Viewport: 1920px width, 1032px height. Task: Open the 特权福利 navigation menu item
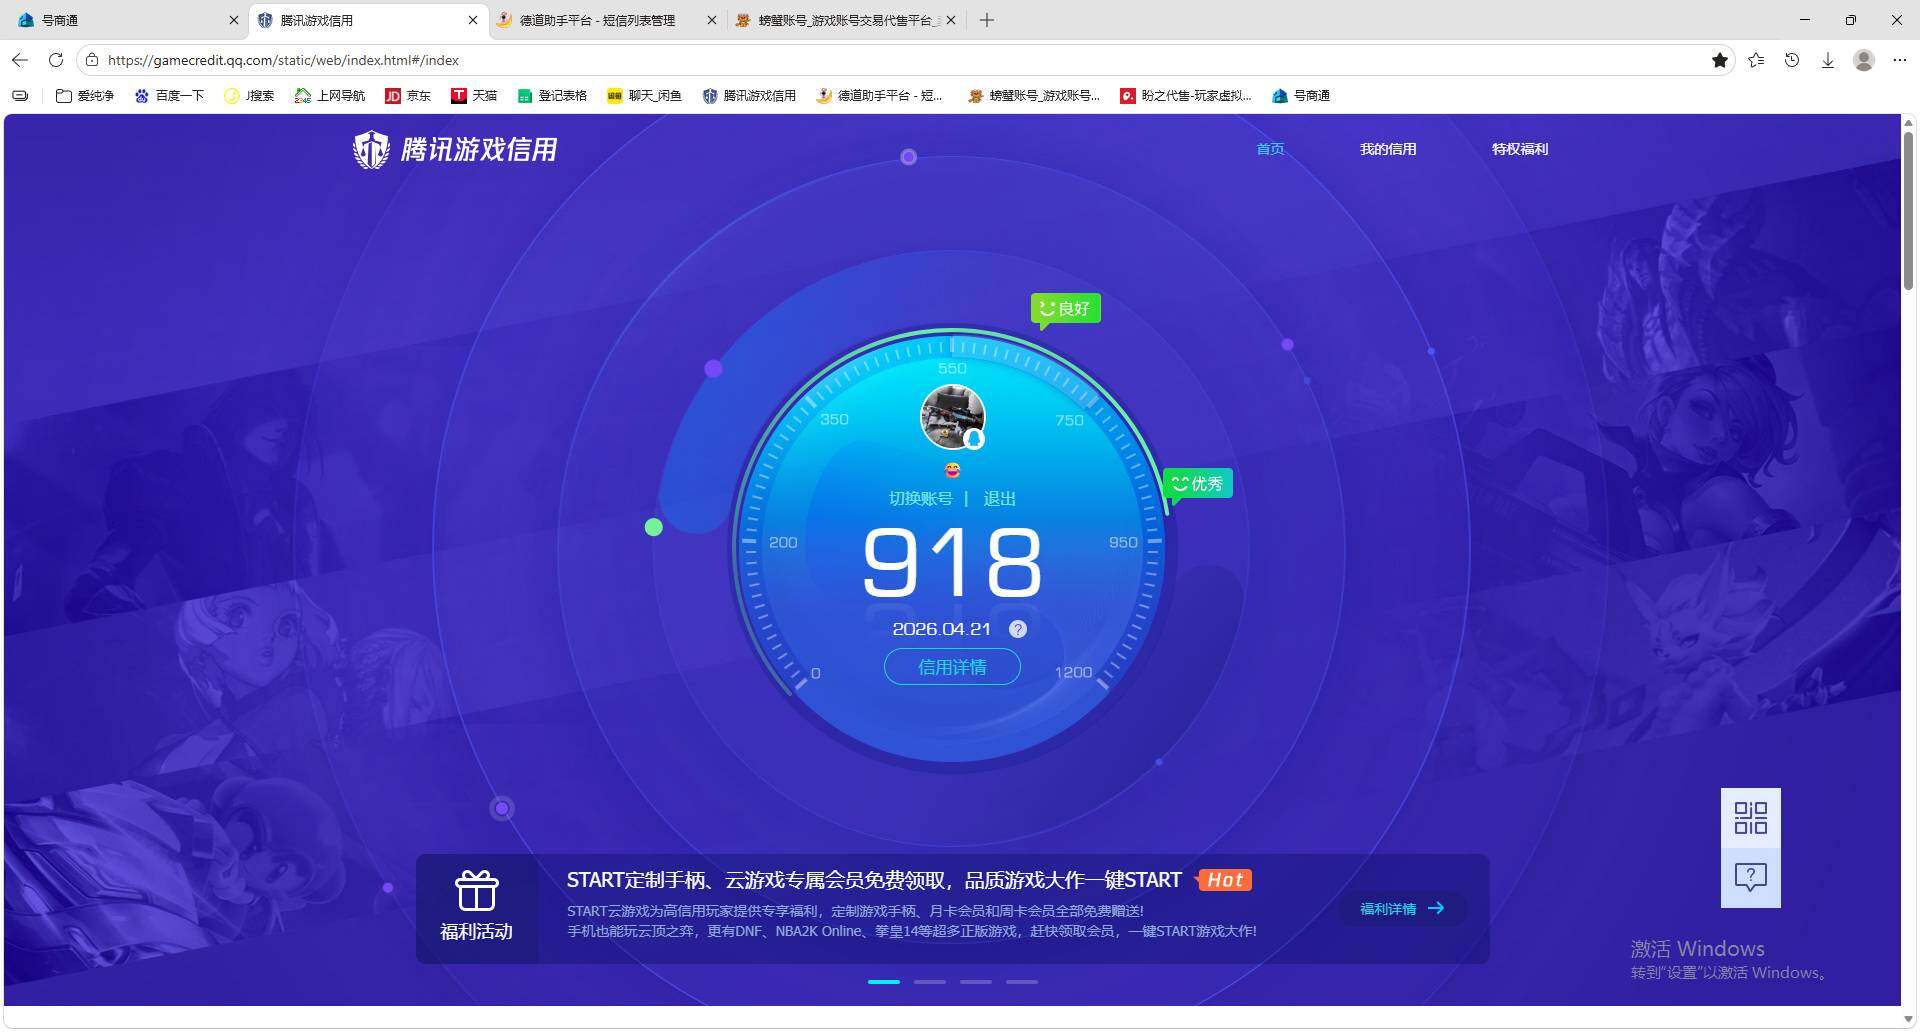pyautogui.click(x=1518, y=148)
